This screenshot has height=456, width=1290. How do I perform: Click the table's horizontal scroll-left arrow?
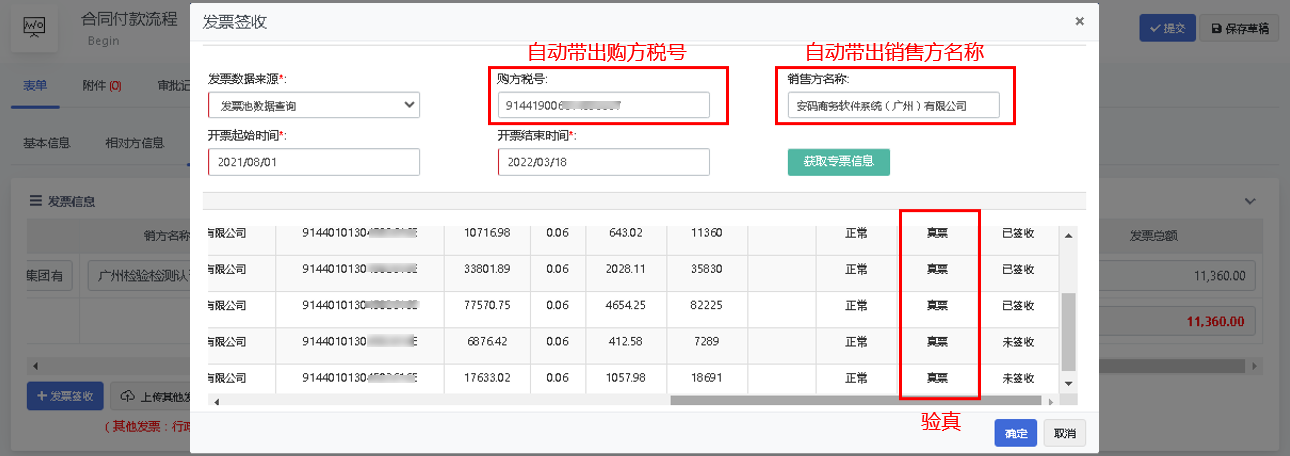coord(216,401)
